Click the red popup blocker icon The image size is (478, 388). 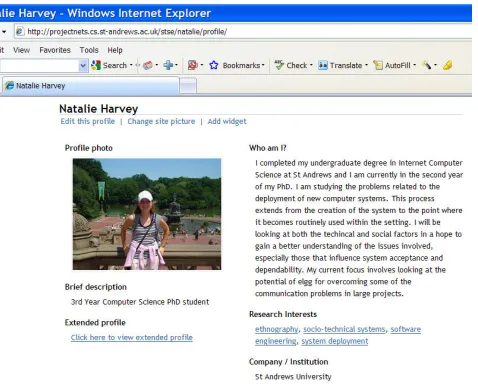click(x=193, y=65)
